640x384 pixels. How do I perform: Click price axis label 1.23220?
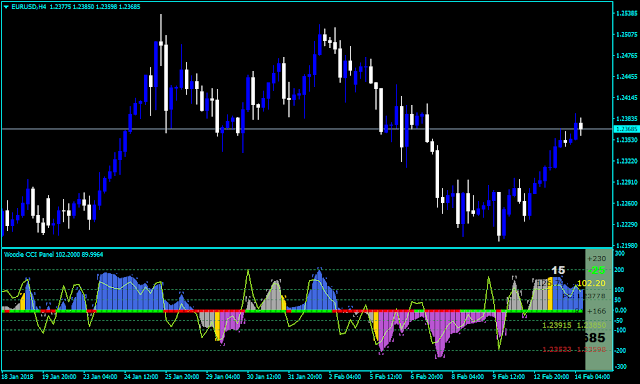click(x=627, y=161)
